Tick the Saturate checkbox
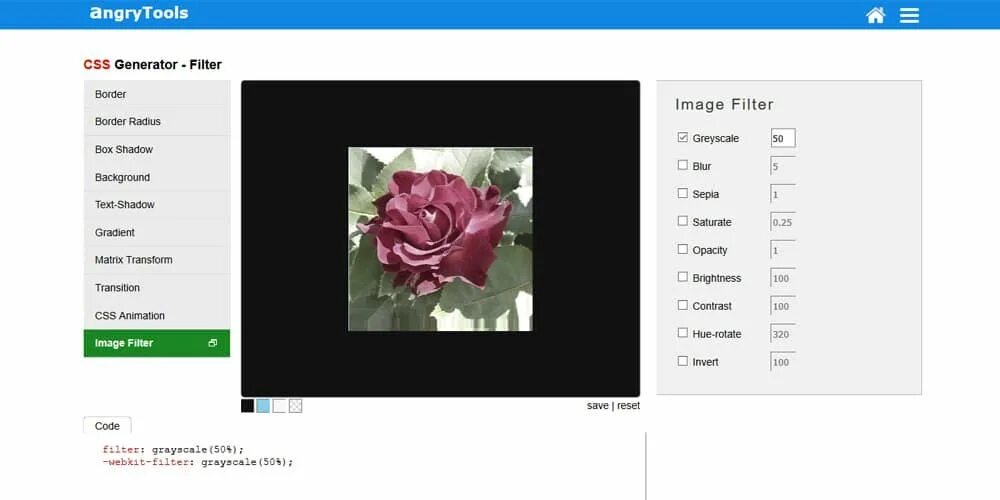 (682, 221)
